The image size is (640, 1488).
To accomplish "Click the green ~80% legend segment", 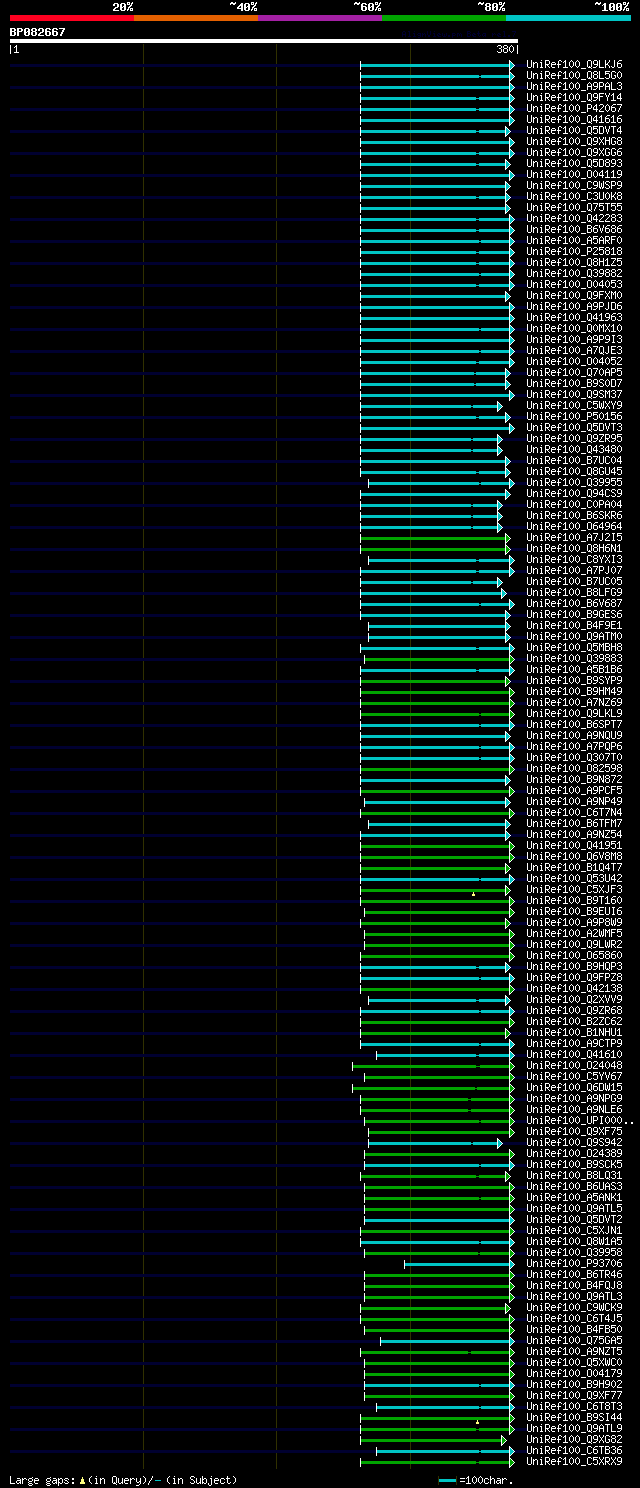I will (443, 17).
